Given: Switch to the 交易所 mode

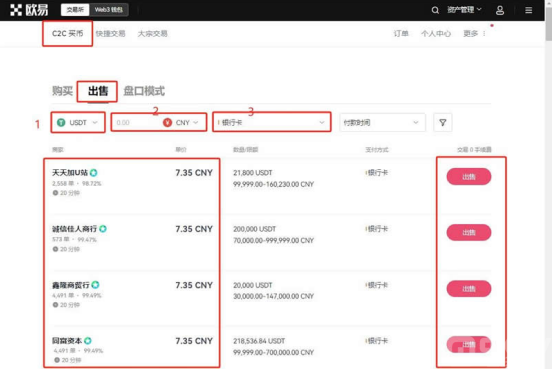Looking at the screenshot, I should click(x=75, y=10).
